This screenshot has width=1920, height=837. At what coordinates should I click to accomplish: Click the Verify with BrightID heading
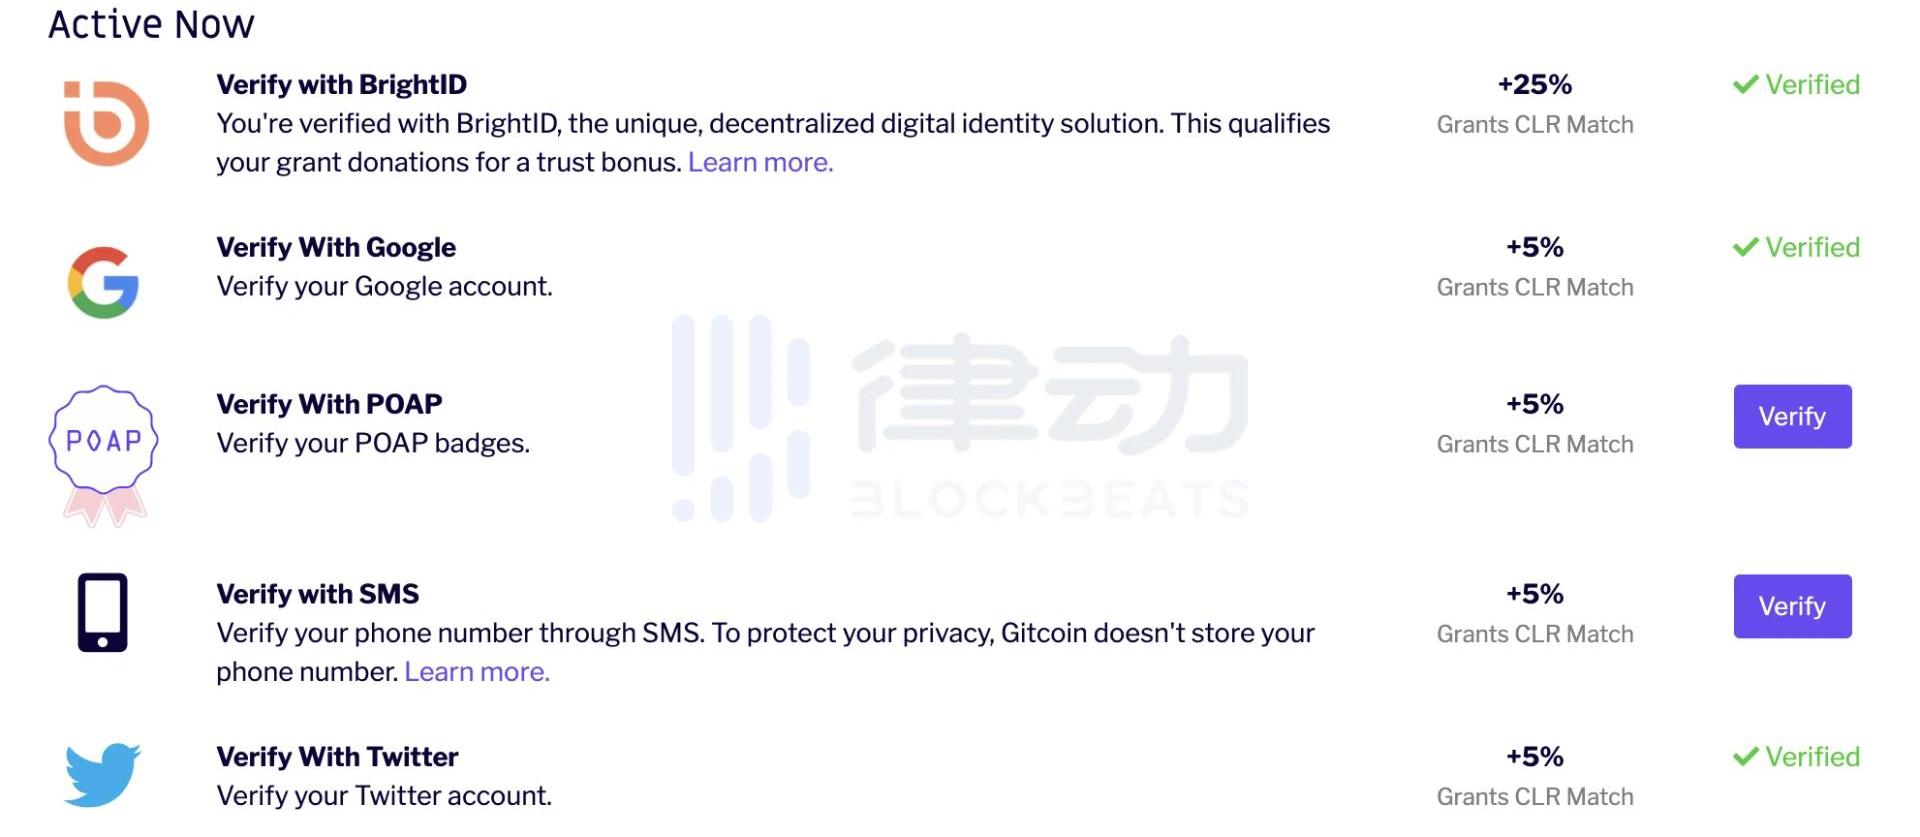click(x=341, y=85)
